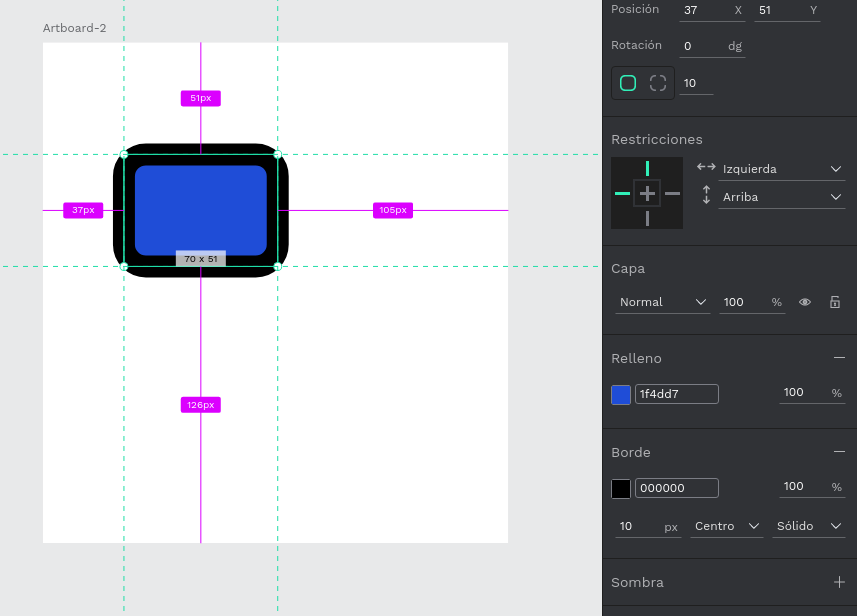Screen dimensions: 857x616
Task: Click the top constraint bar in Restricciones
Action: 647,168
